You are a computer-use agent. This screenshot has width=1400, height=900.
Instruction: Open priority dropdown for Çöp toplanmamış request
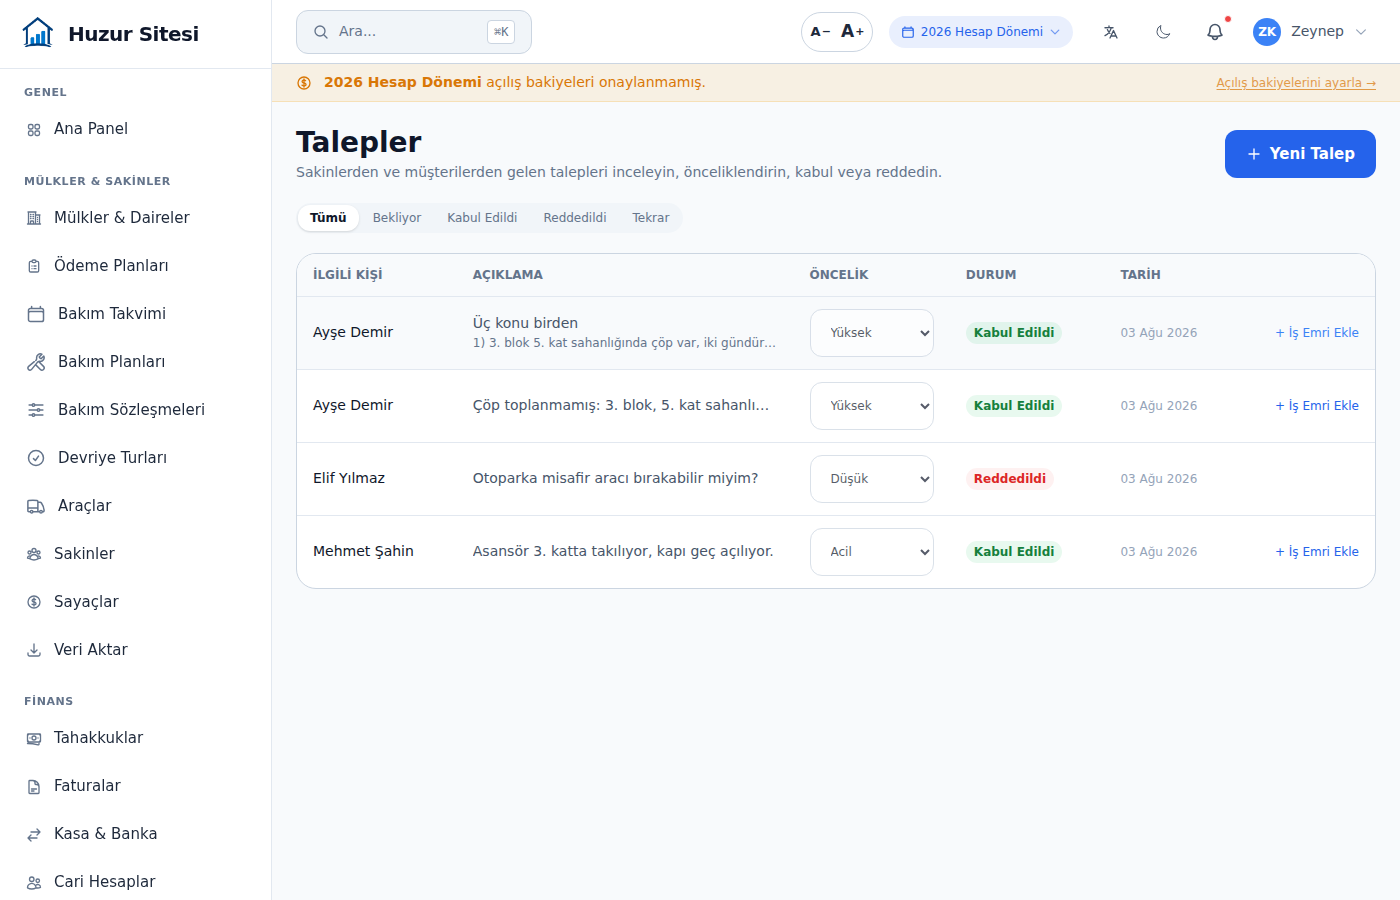(x=872, y=406)
